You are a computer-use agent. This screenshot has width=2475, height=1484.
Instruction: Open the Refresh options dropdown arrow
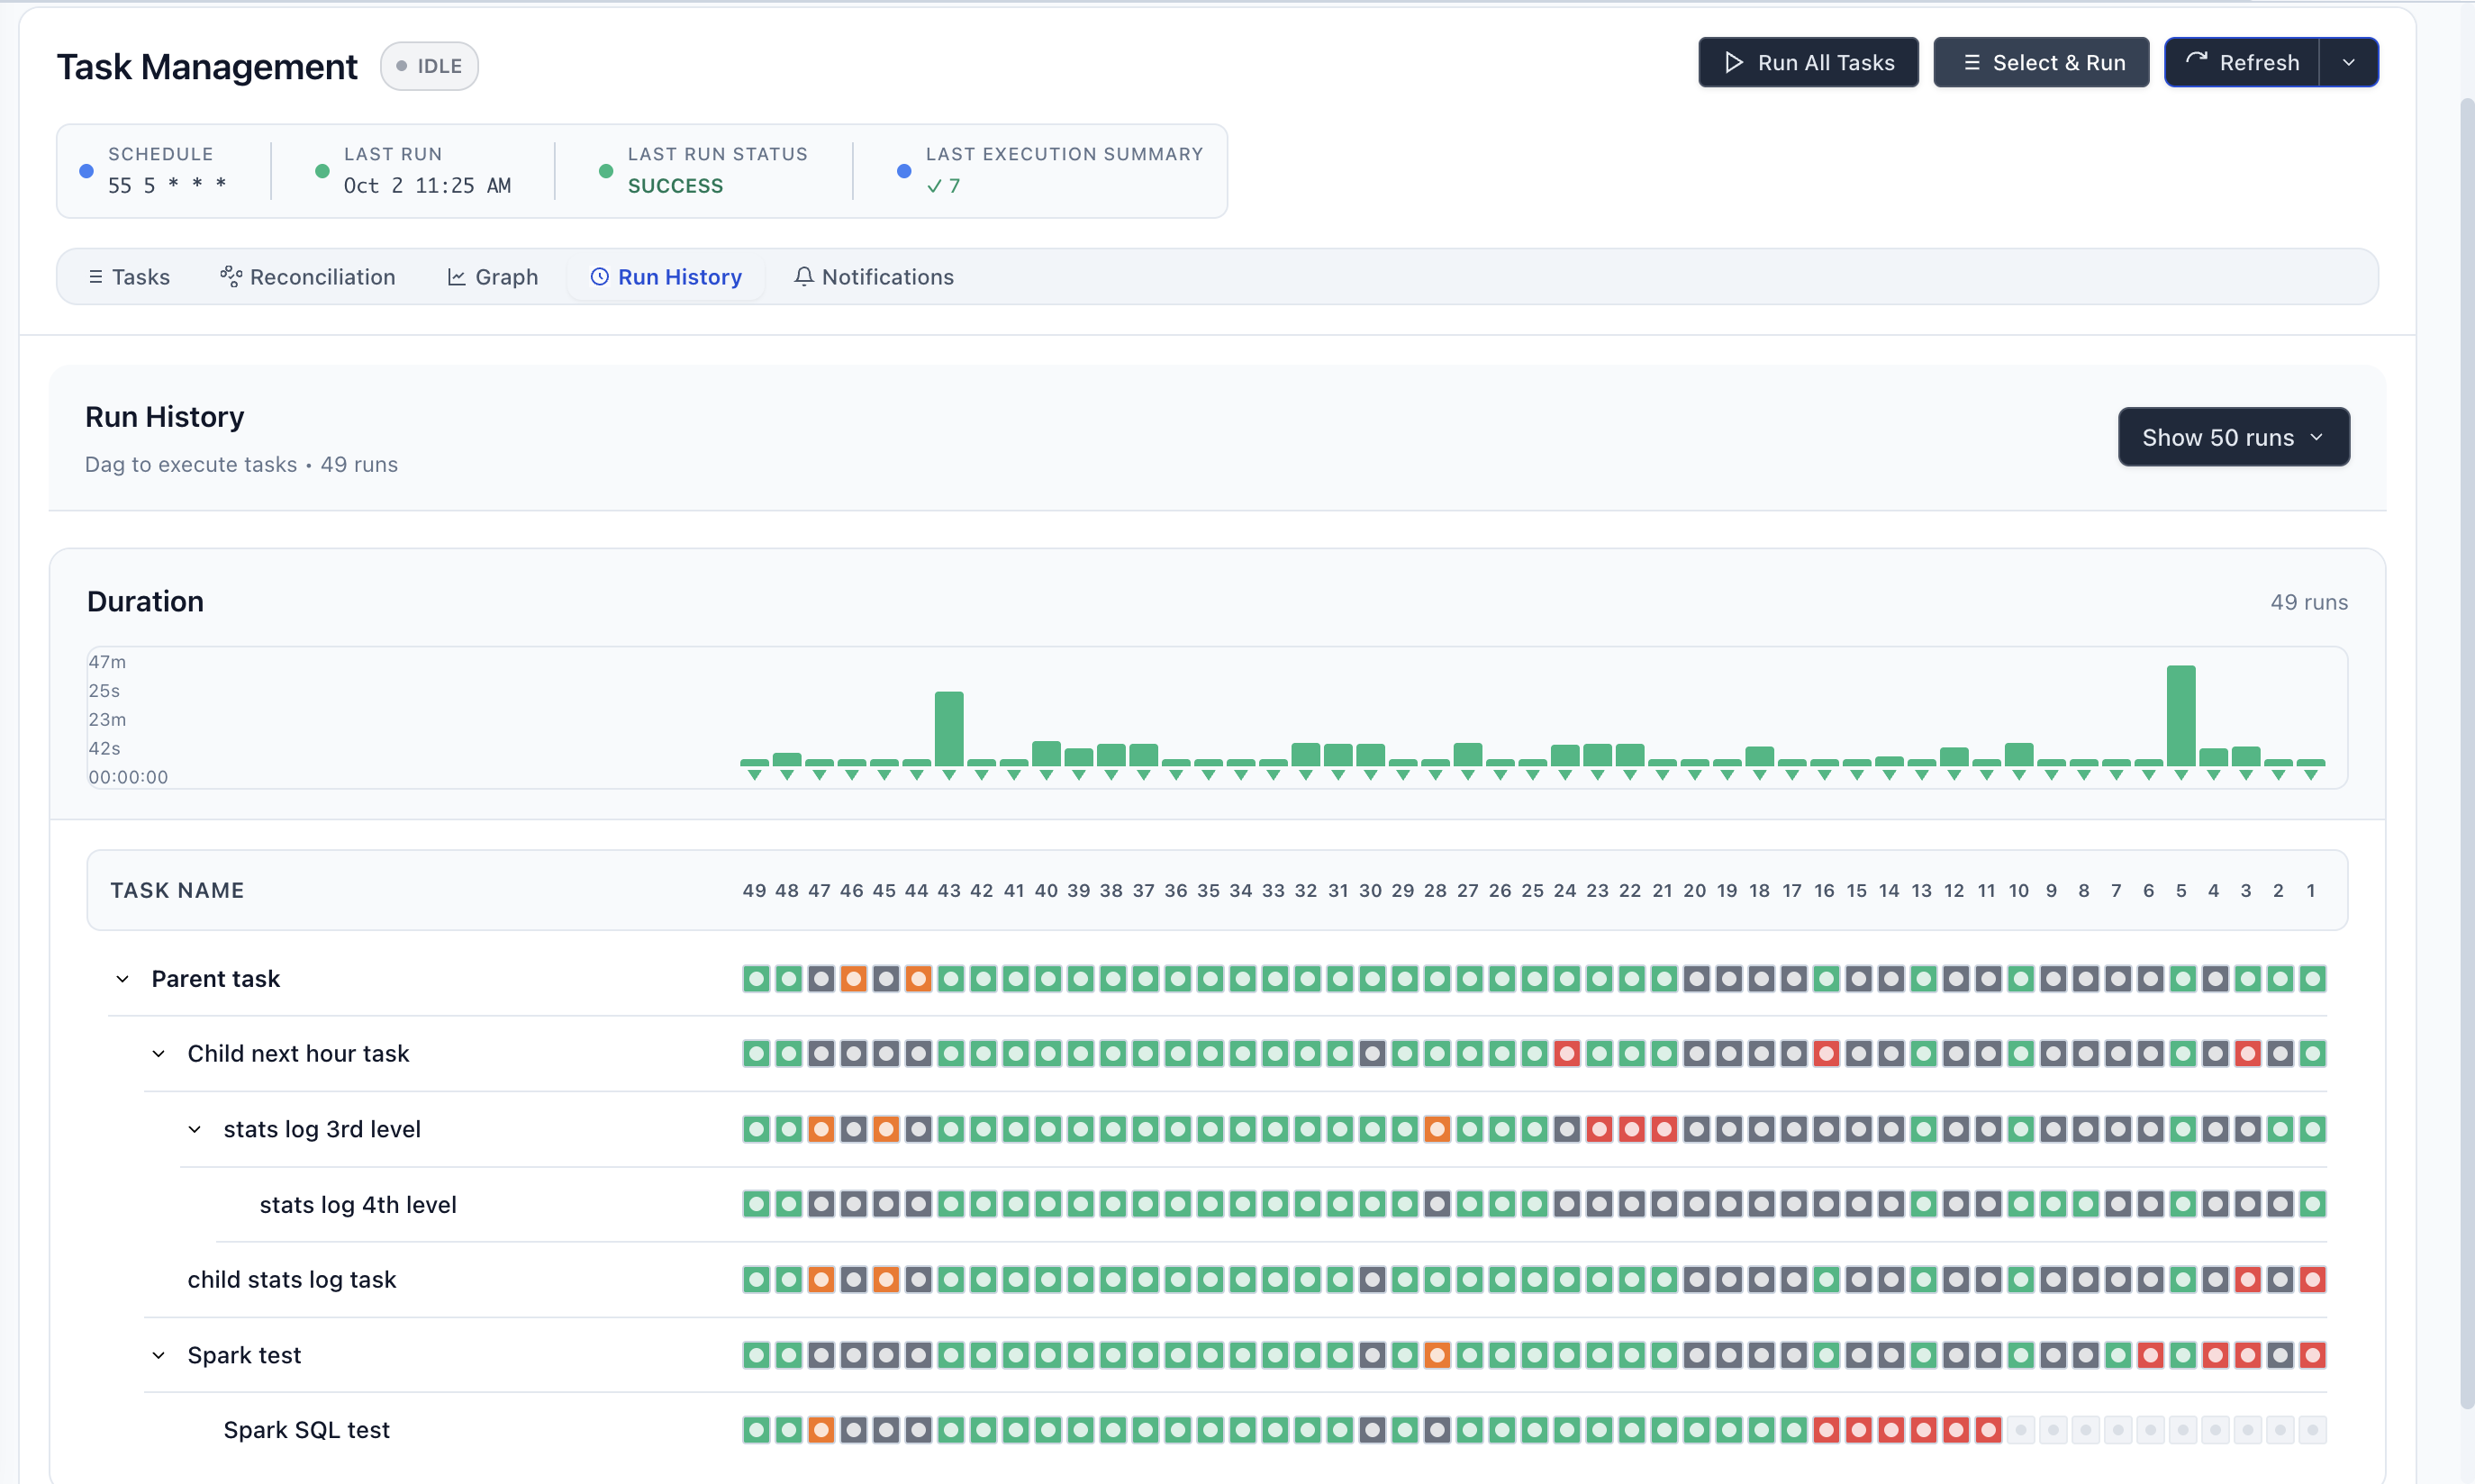pyautogui.click(x=2348, y=63)
